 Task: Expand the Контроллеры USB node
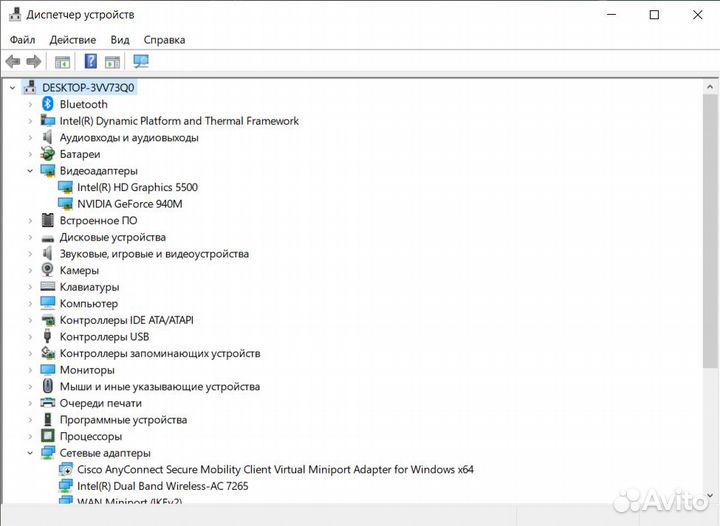click(30, 337)
